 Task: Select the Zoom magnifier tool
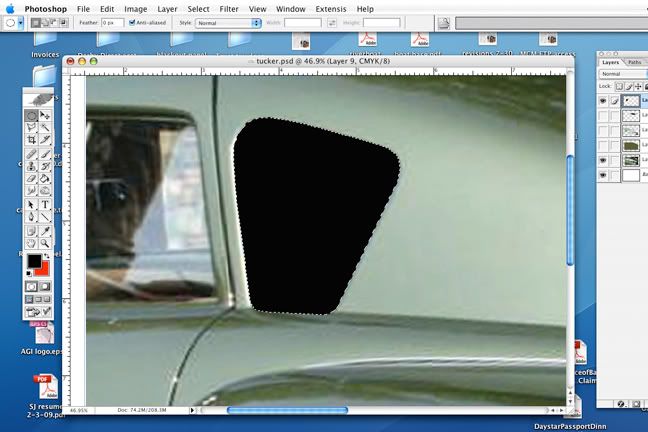click(x=45, y=243)
